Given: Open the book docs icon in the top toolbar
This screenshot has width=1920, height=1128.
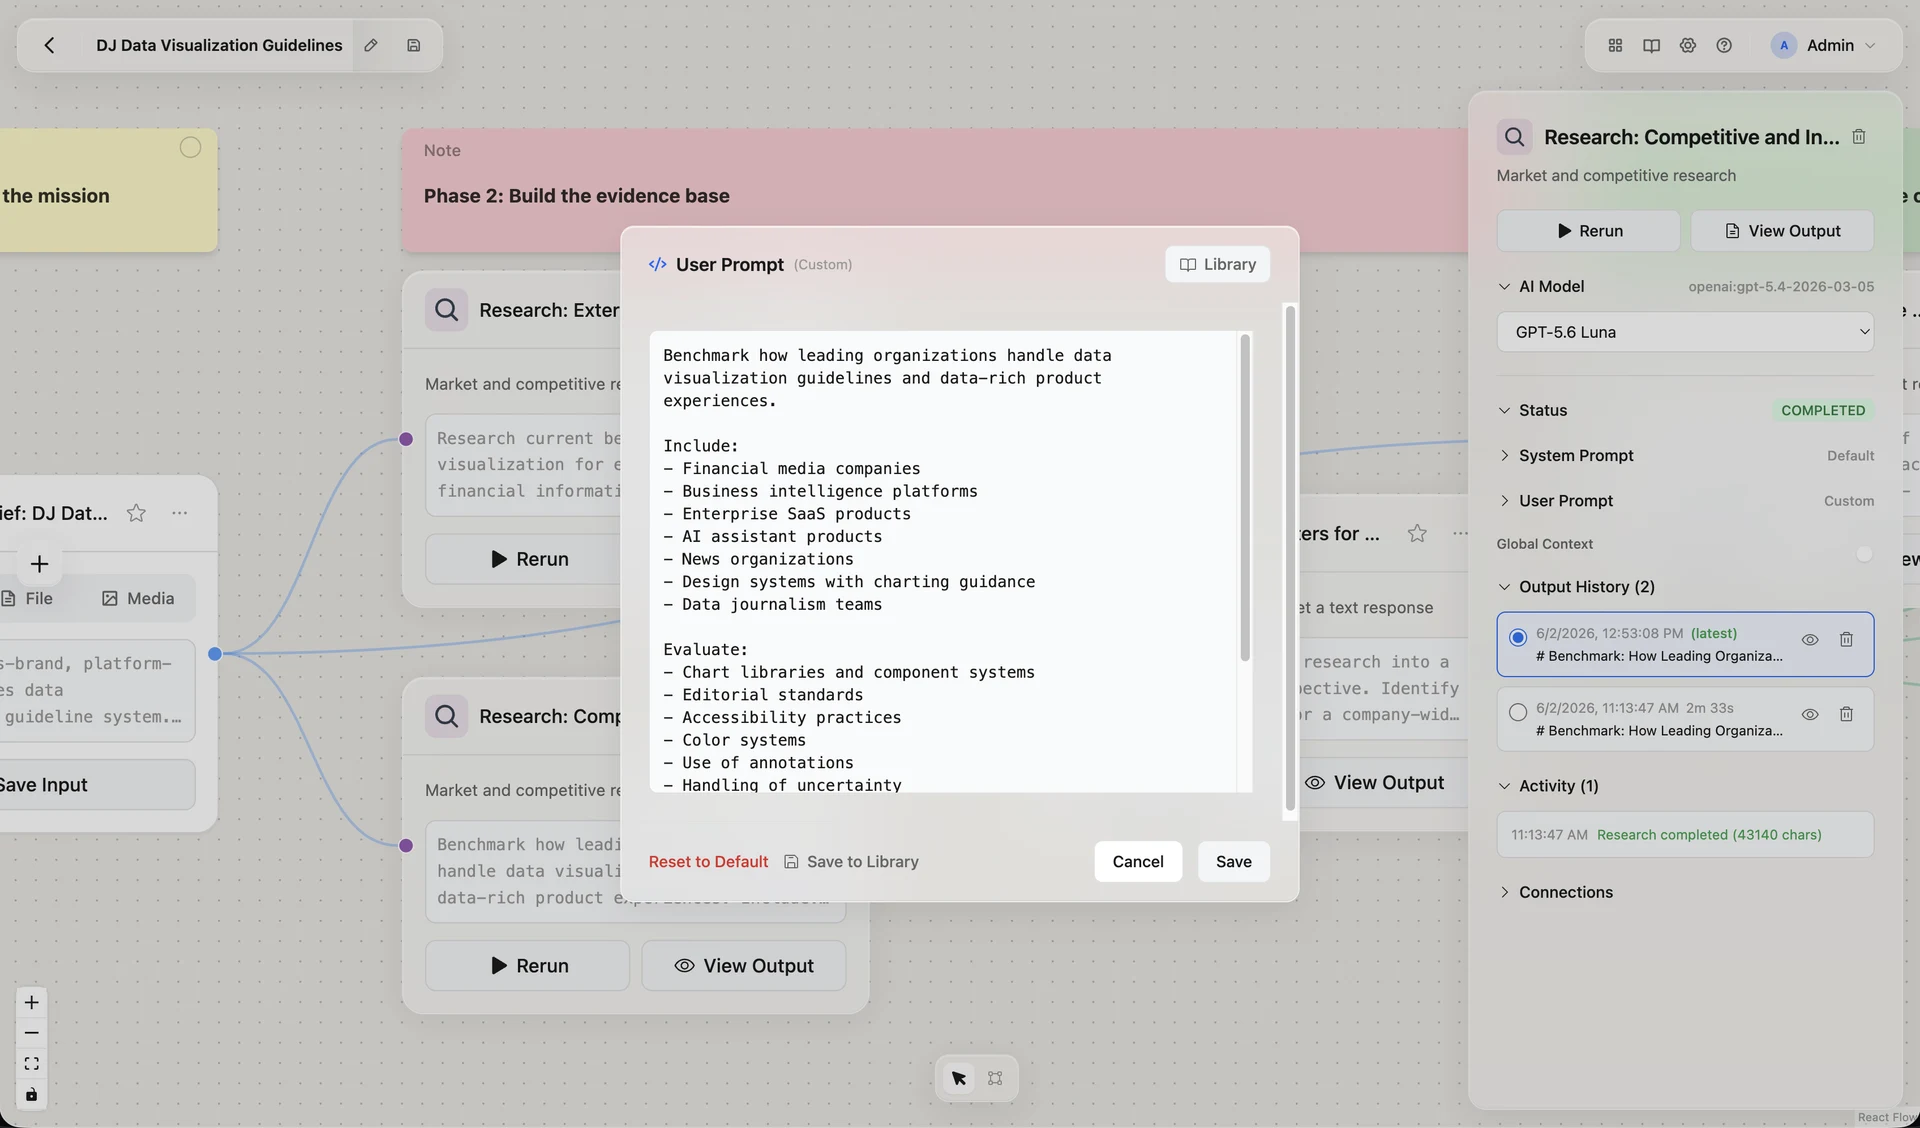Looking at the screenshot, I should 1651,45.
